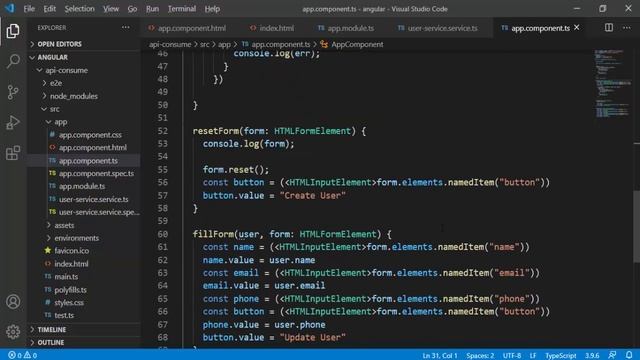640x360 pixels.
Task: Click the src breadcrumb segment
Action: 204,44
